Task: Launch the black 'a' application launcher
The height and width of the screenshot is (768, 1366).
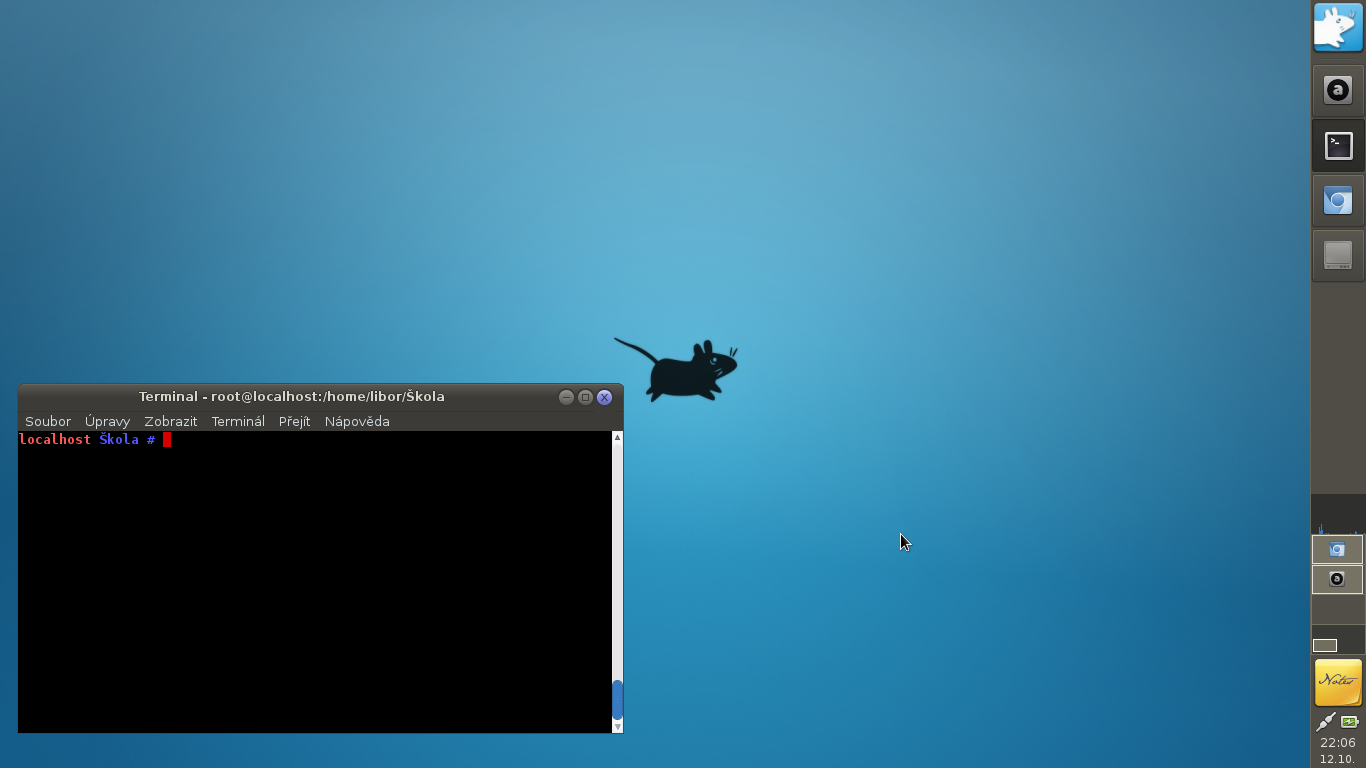Action: [x=1338, y=91]
